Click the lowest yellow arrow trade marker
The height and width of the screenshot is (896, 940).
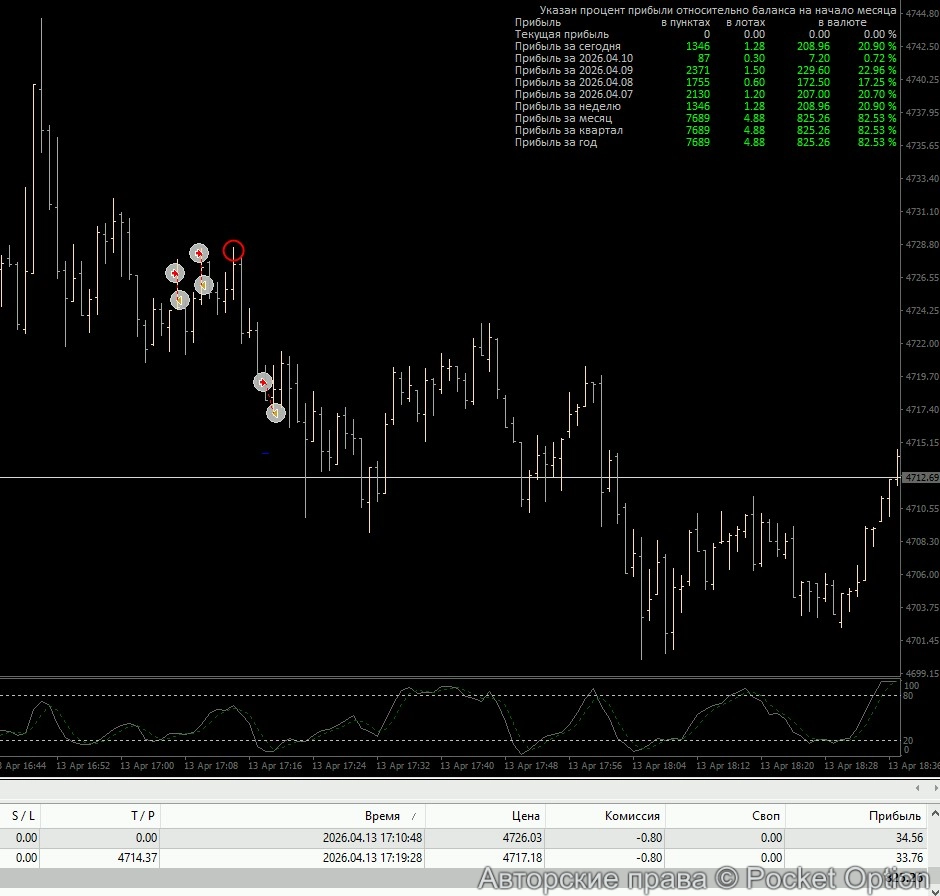[275, 412]
